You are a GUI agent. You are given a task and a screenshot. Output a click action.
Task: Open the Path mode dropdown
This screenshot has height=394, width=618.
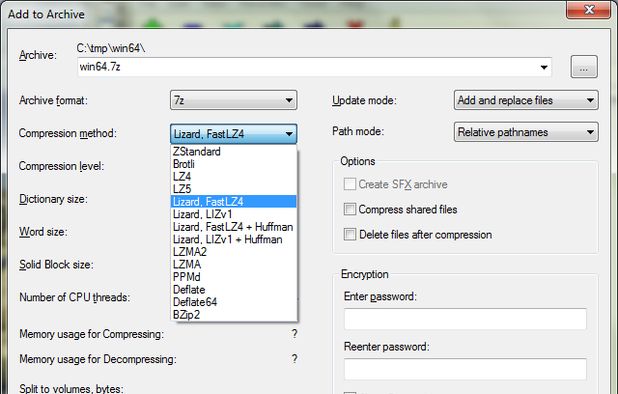click(x=526, y=132)
